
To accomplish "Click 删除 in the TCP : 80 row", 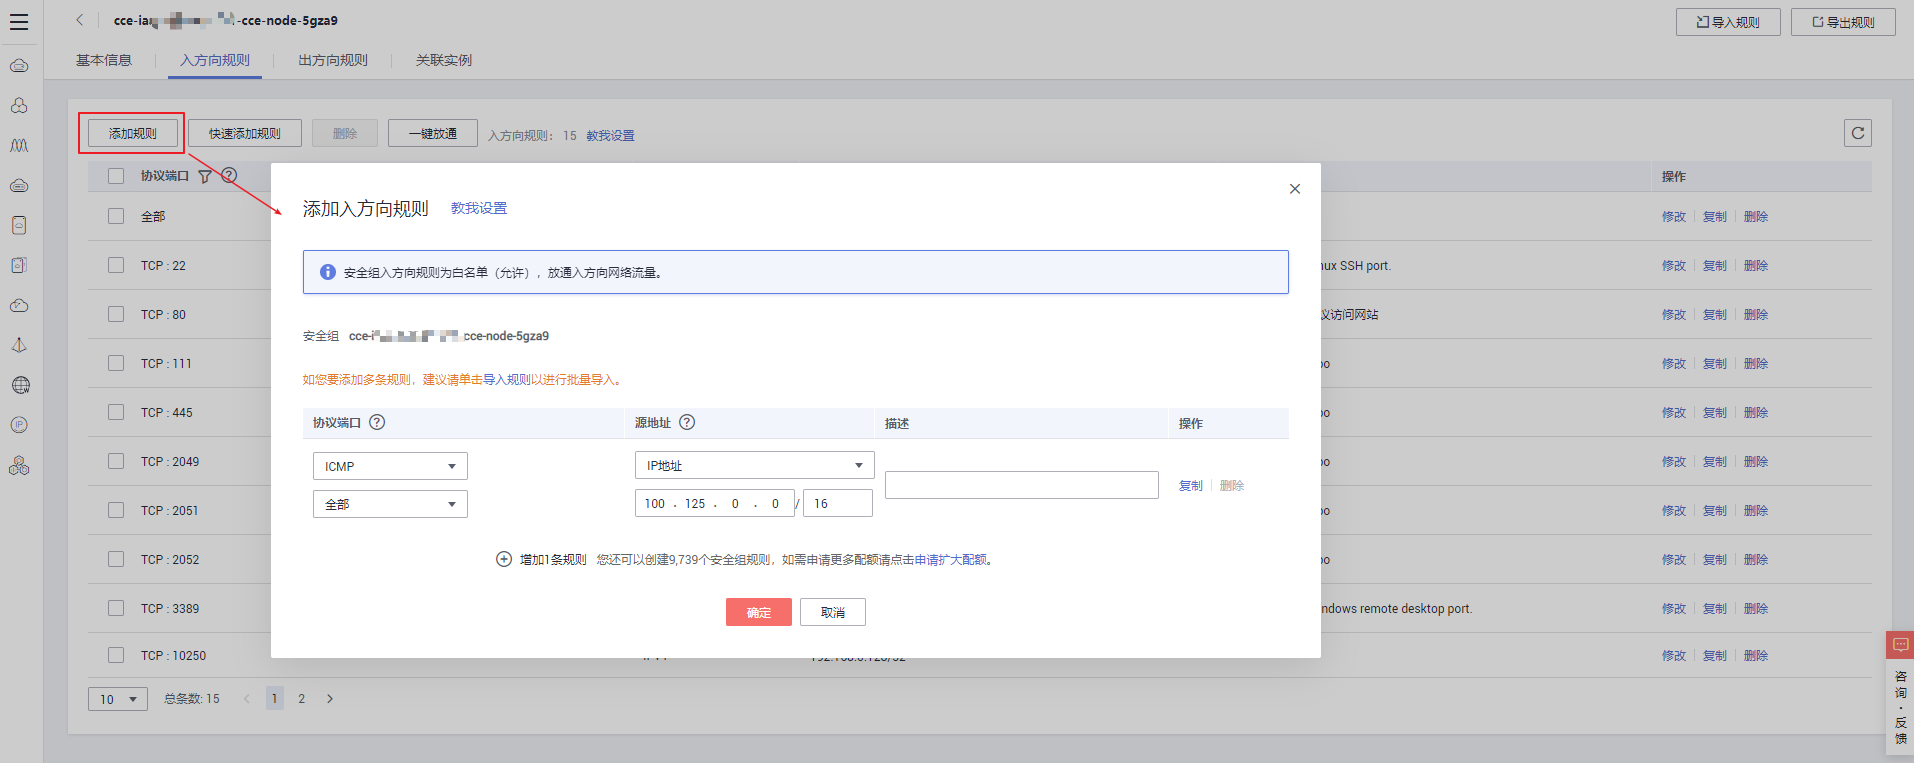I will [1756, 314].
